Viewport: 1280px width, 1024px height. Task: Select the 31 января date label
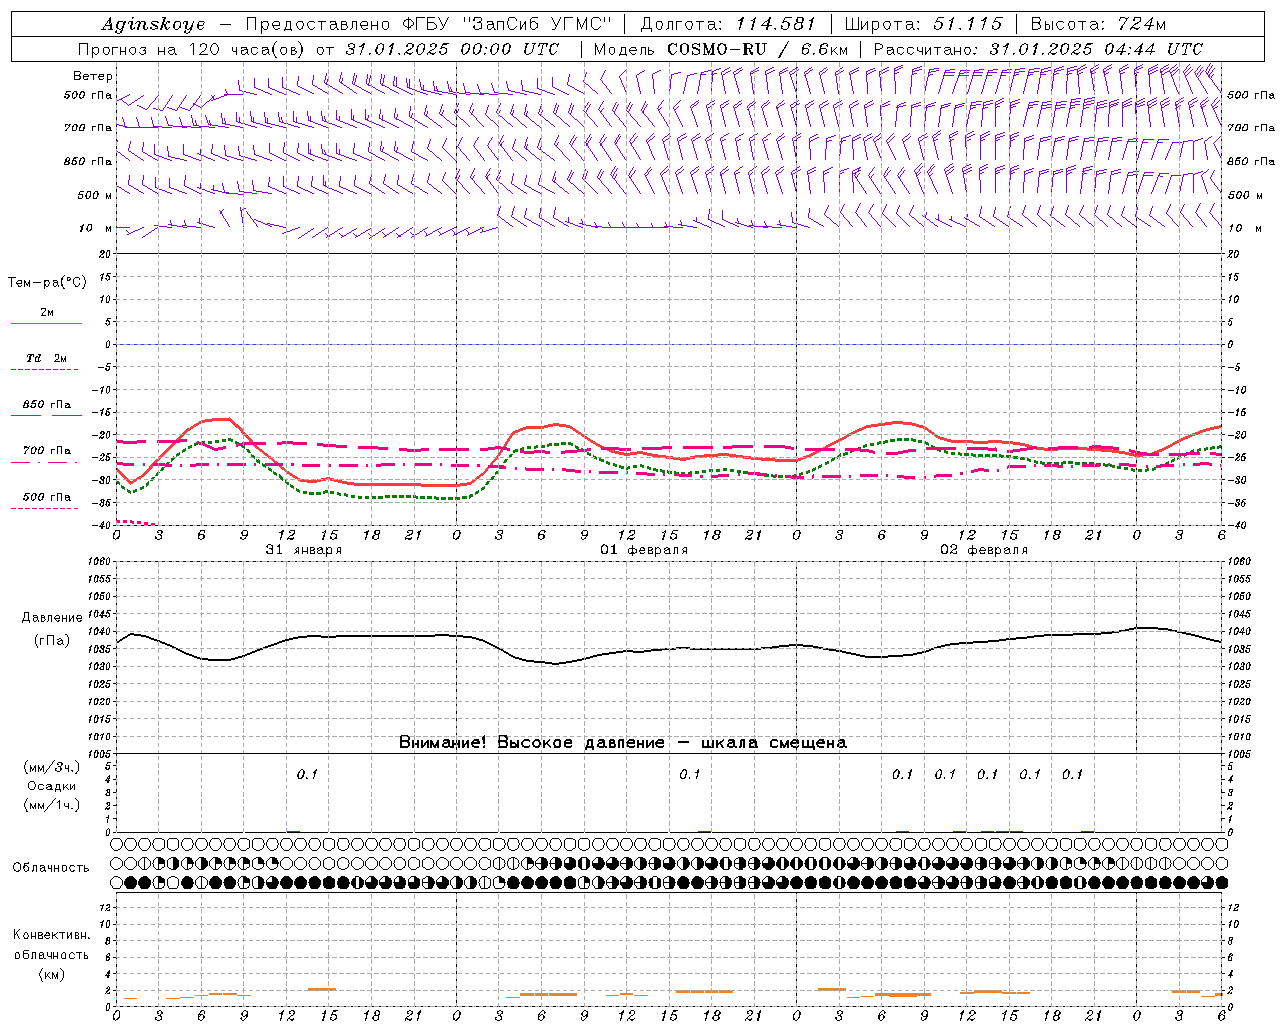pyautogui.click(x=304, y=550)
